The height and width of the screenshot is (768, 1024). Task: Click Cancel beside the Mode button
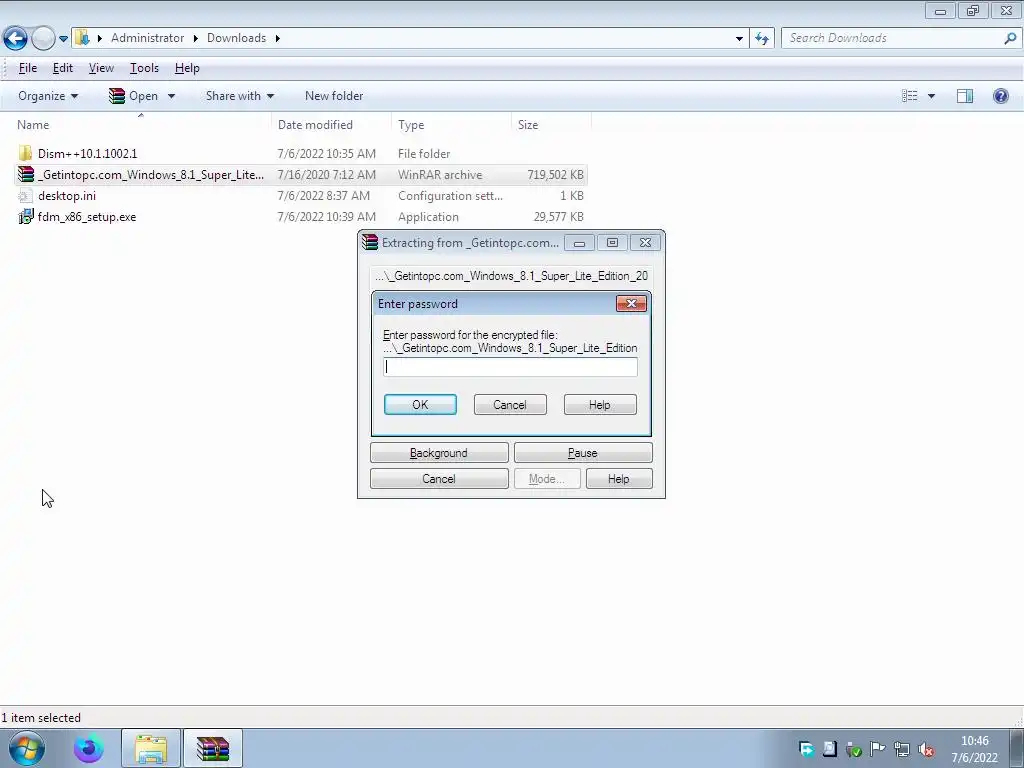pyautogui.click(x=439, y=479)
